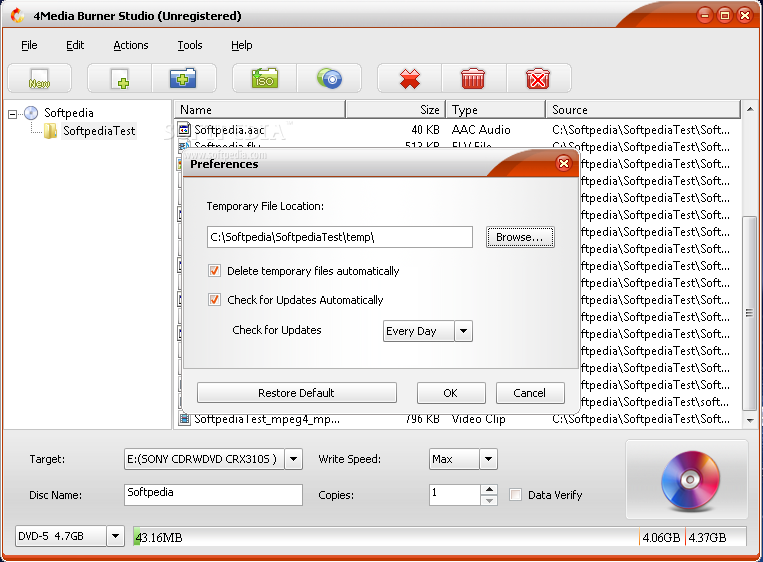Click the SoftpediaTest folder icon
This screenshot has width=763, height=562.
[x=50, y=131]
